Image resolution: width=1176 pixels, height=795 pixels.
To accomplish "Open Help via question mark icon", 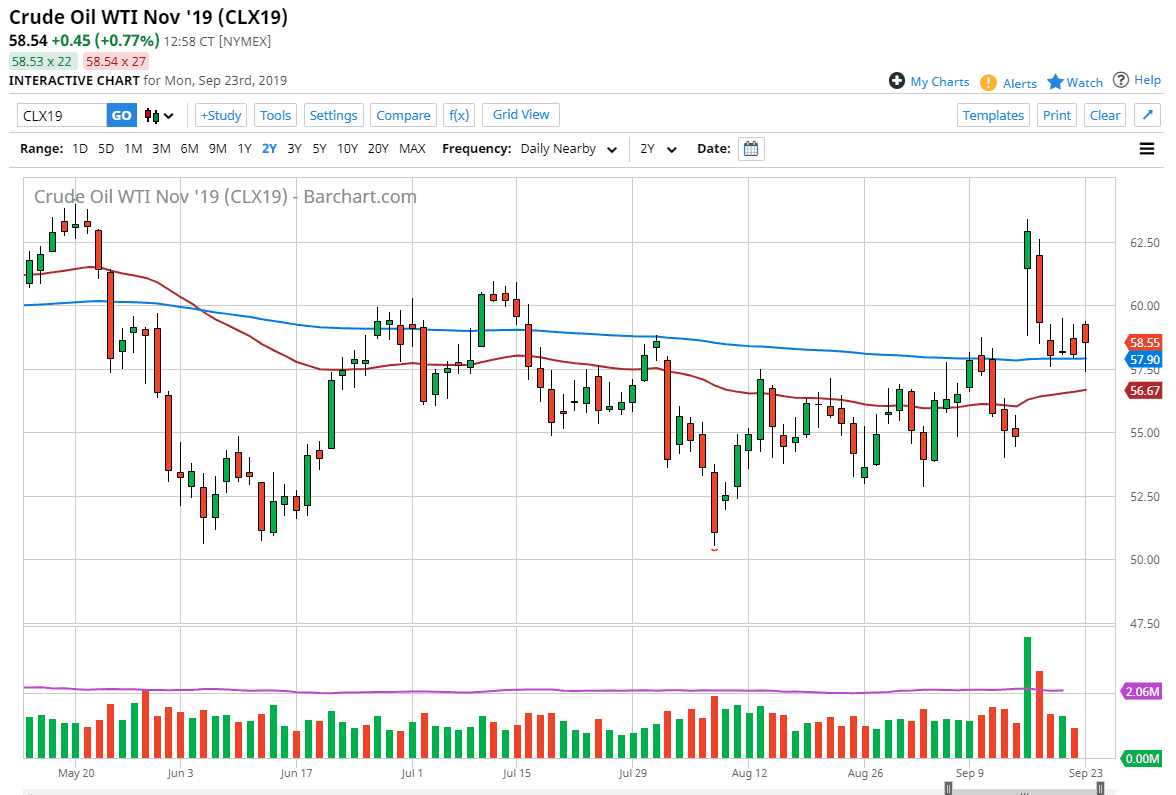I will click(1121, 80).
